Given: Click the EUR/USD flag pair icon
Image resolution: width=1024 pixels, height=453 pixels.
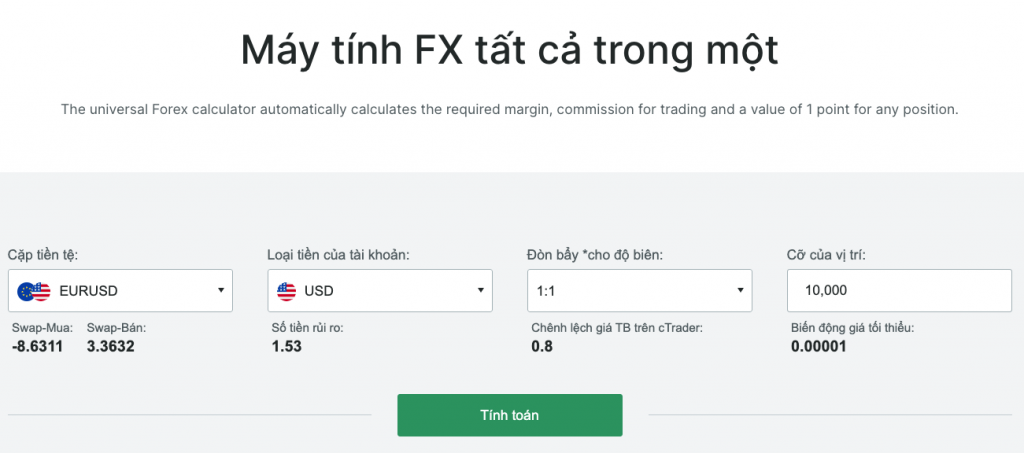Looking at the screenshot, I should pyautogui.click(x=34, y=291).
